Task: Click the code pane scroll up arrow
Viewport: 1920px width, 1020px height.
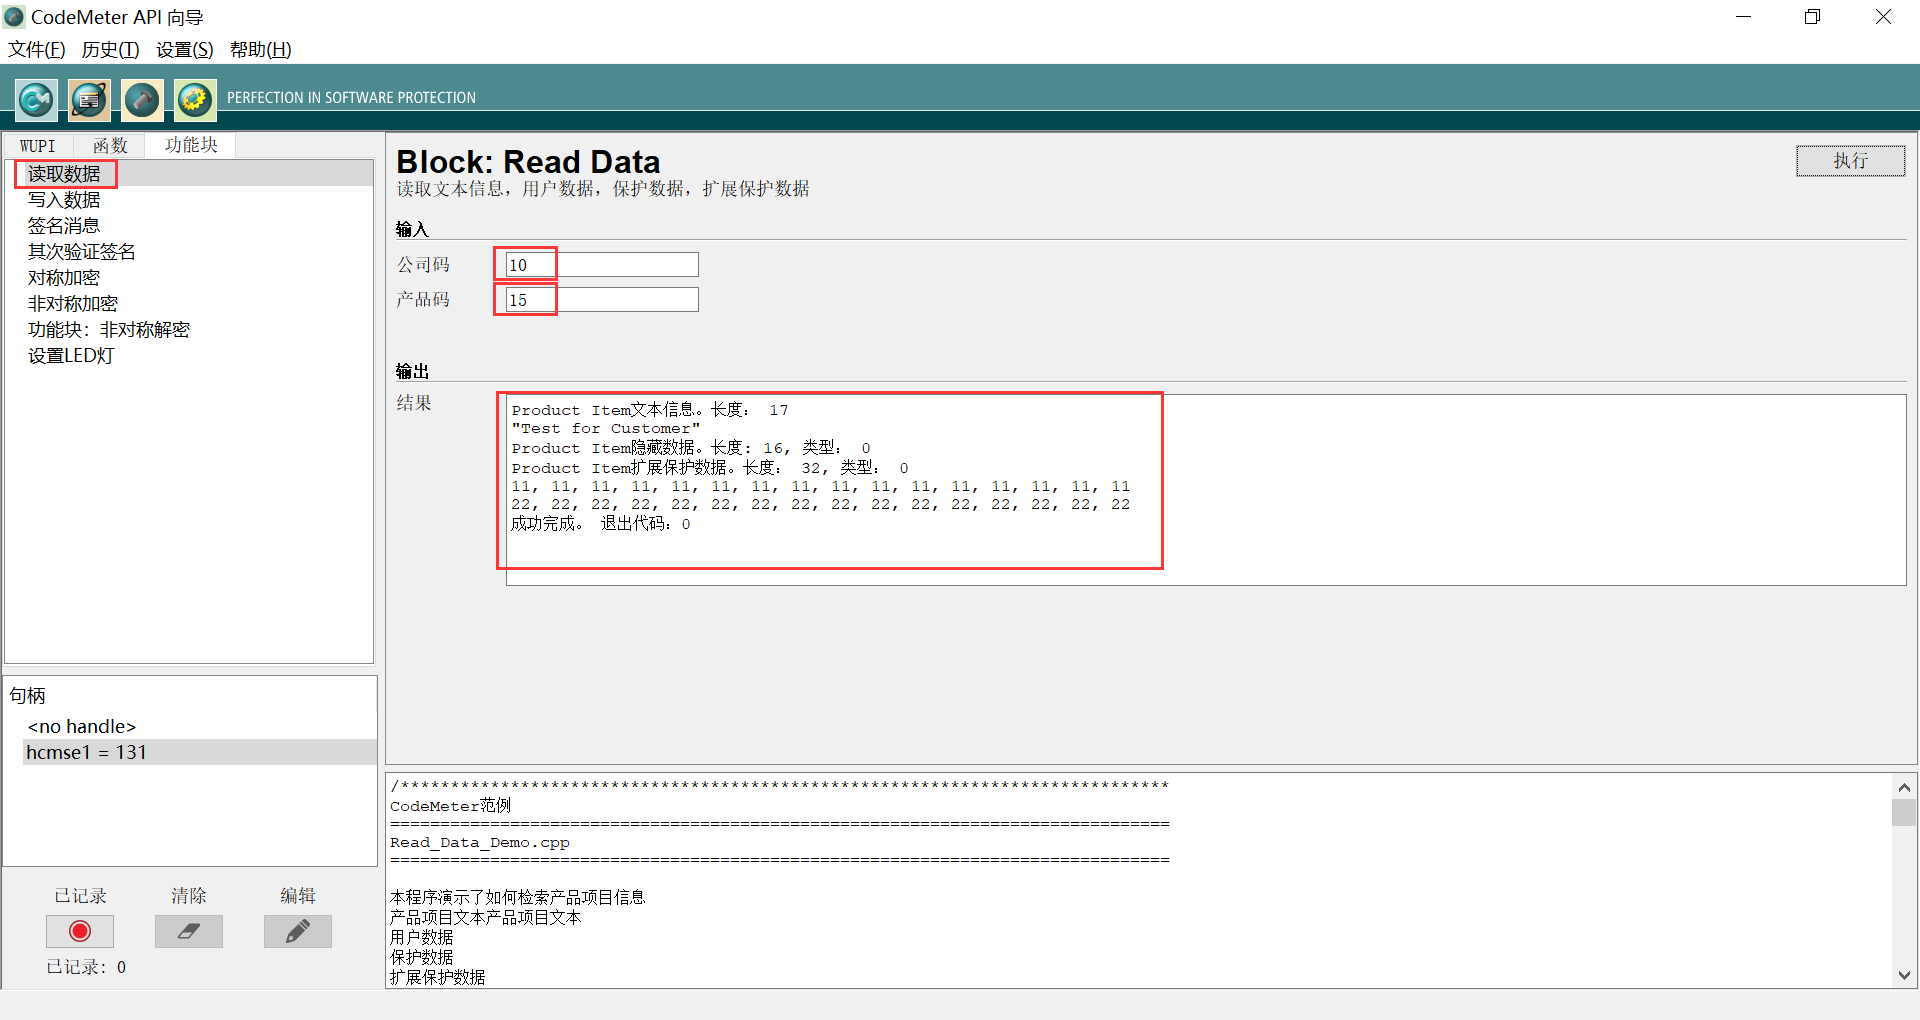Action: 1904,788
